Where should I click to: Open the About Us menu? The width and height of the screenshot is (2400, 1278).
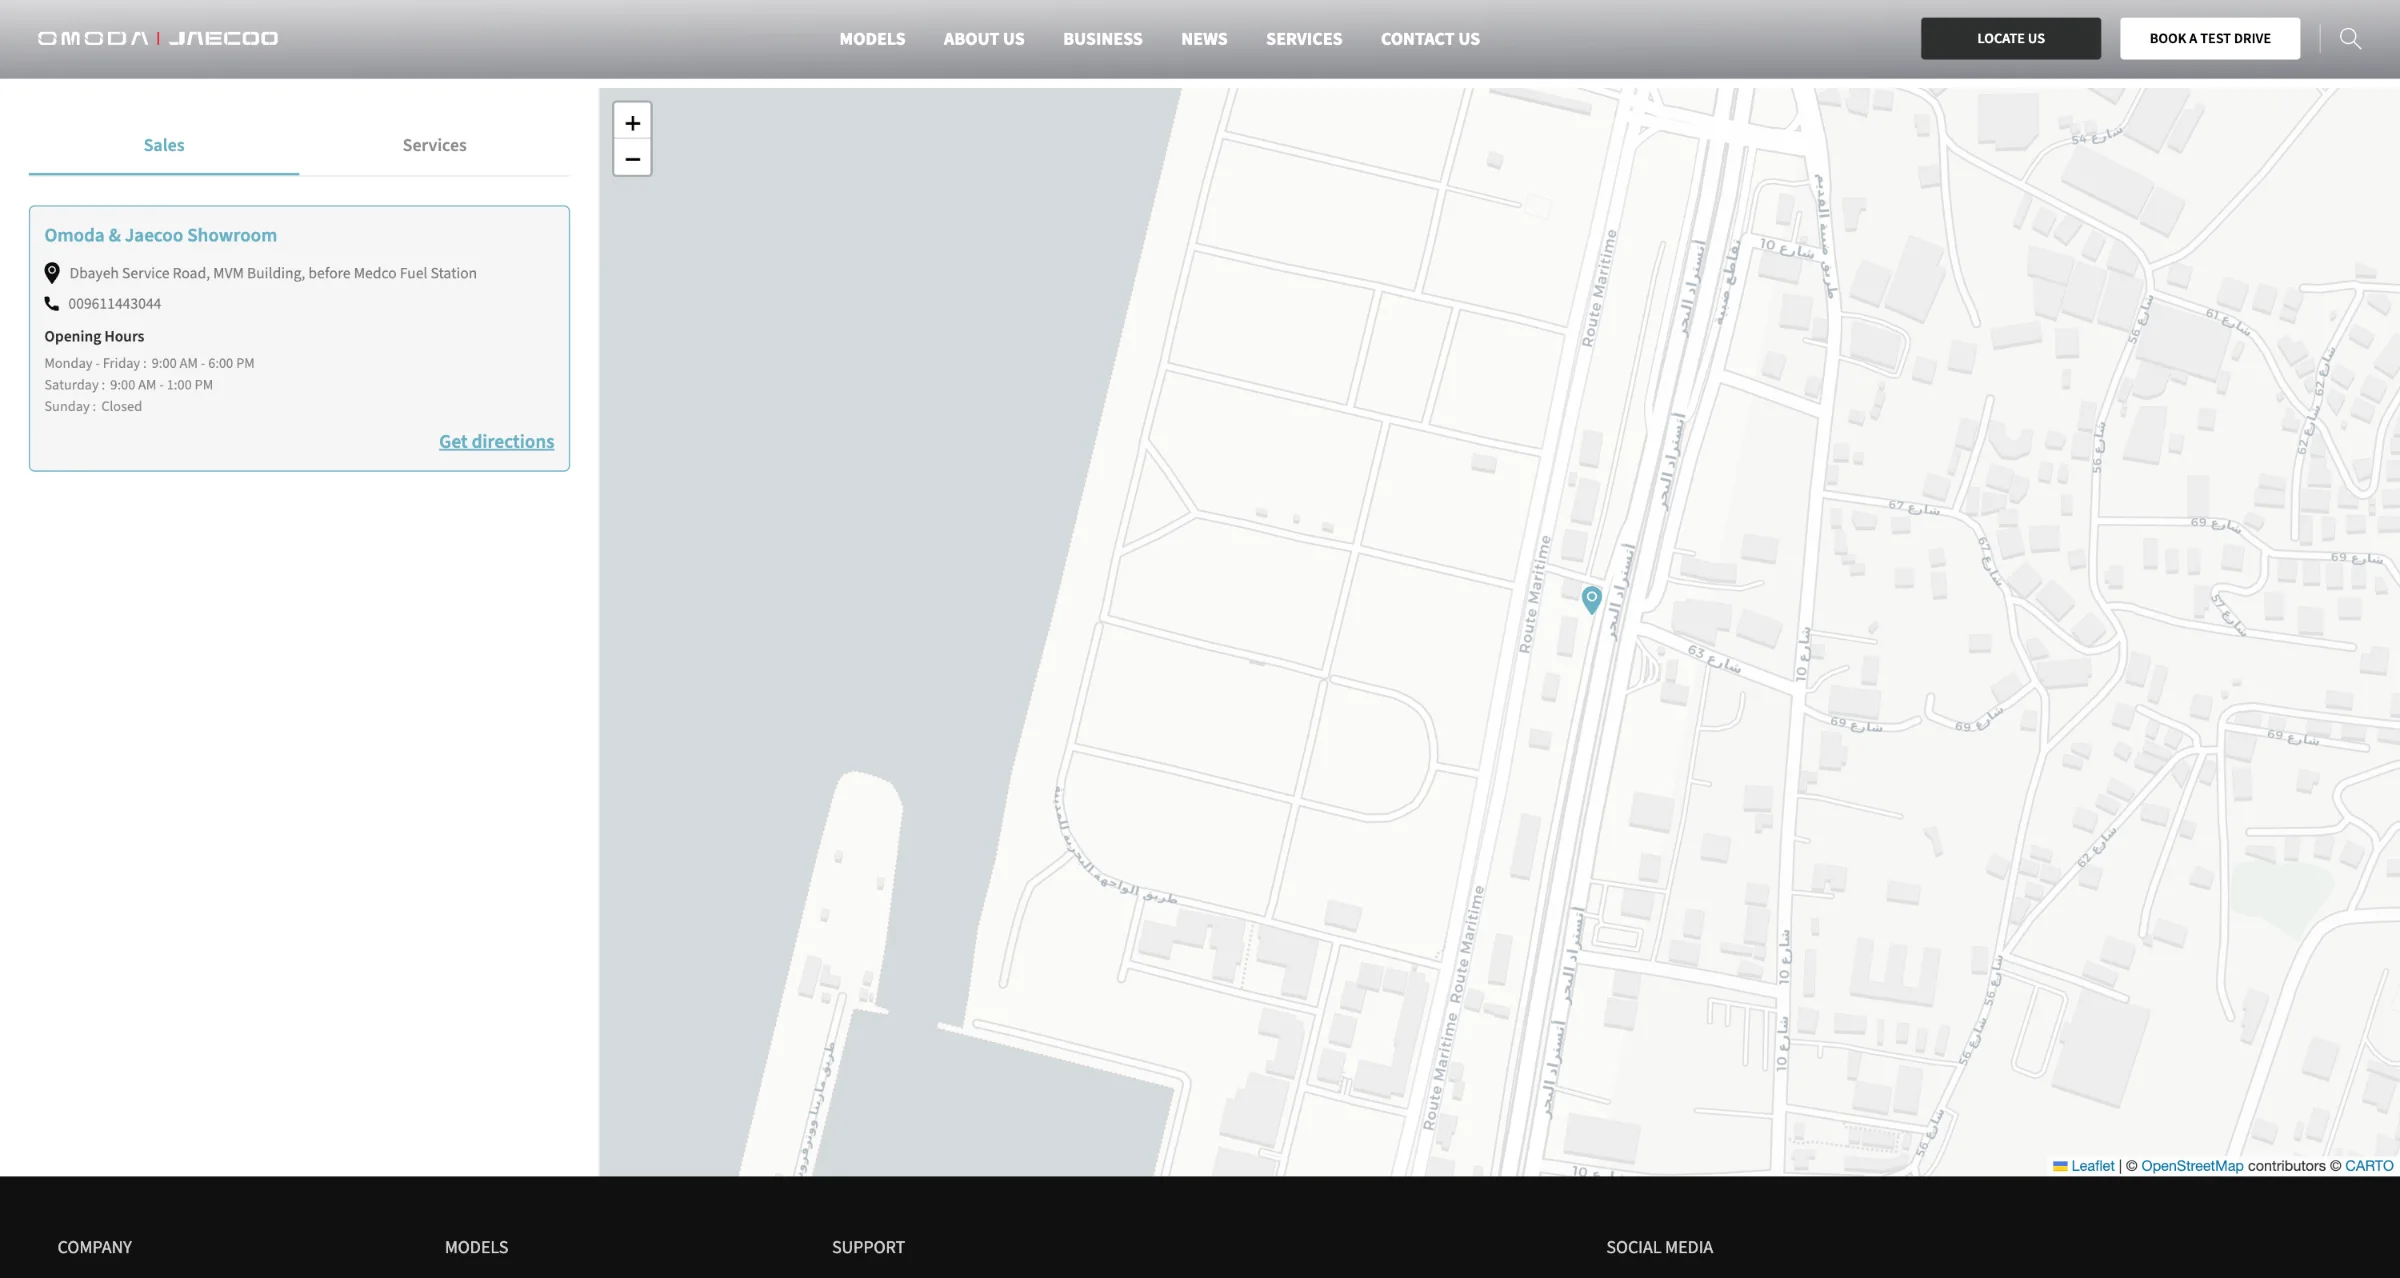(984, 39)
